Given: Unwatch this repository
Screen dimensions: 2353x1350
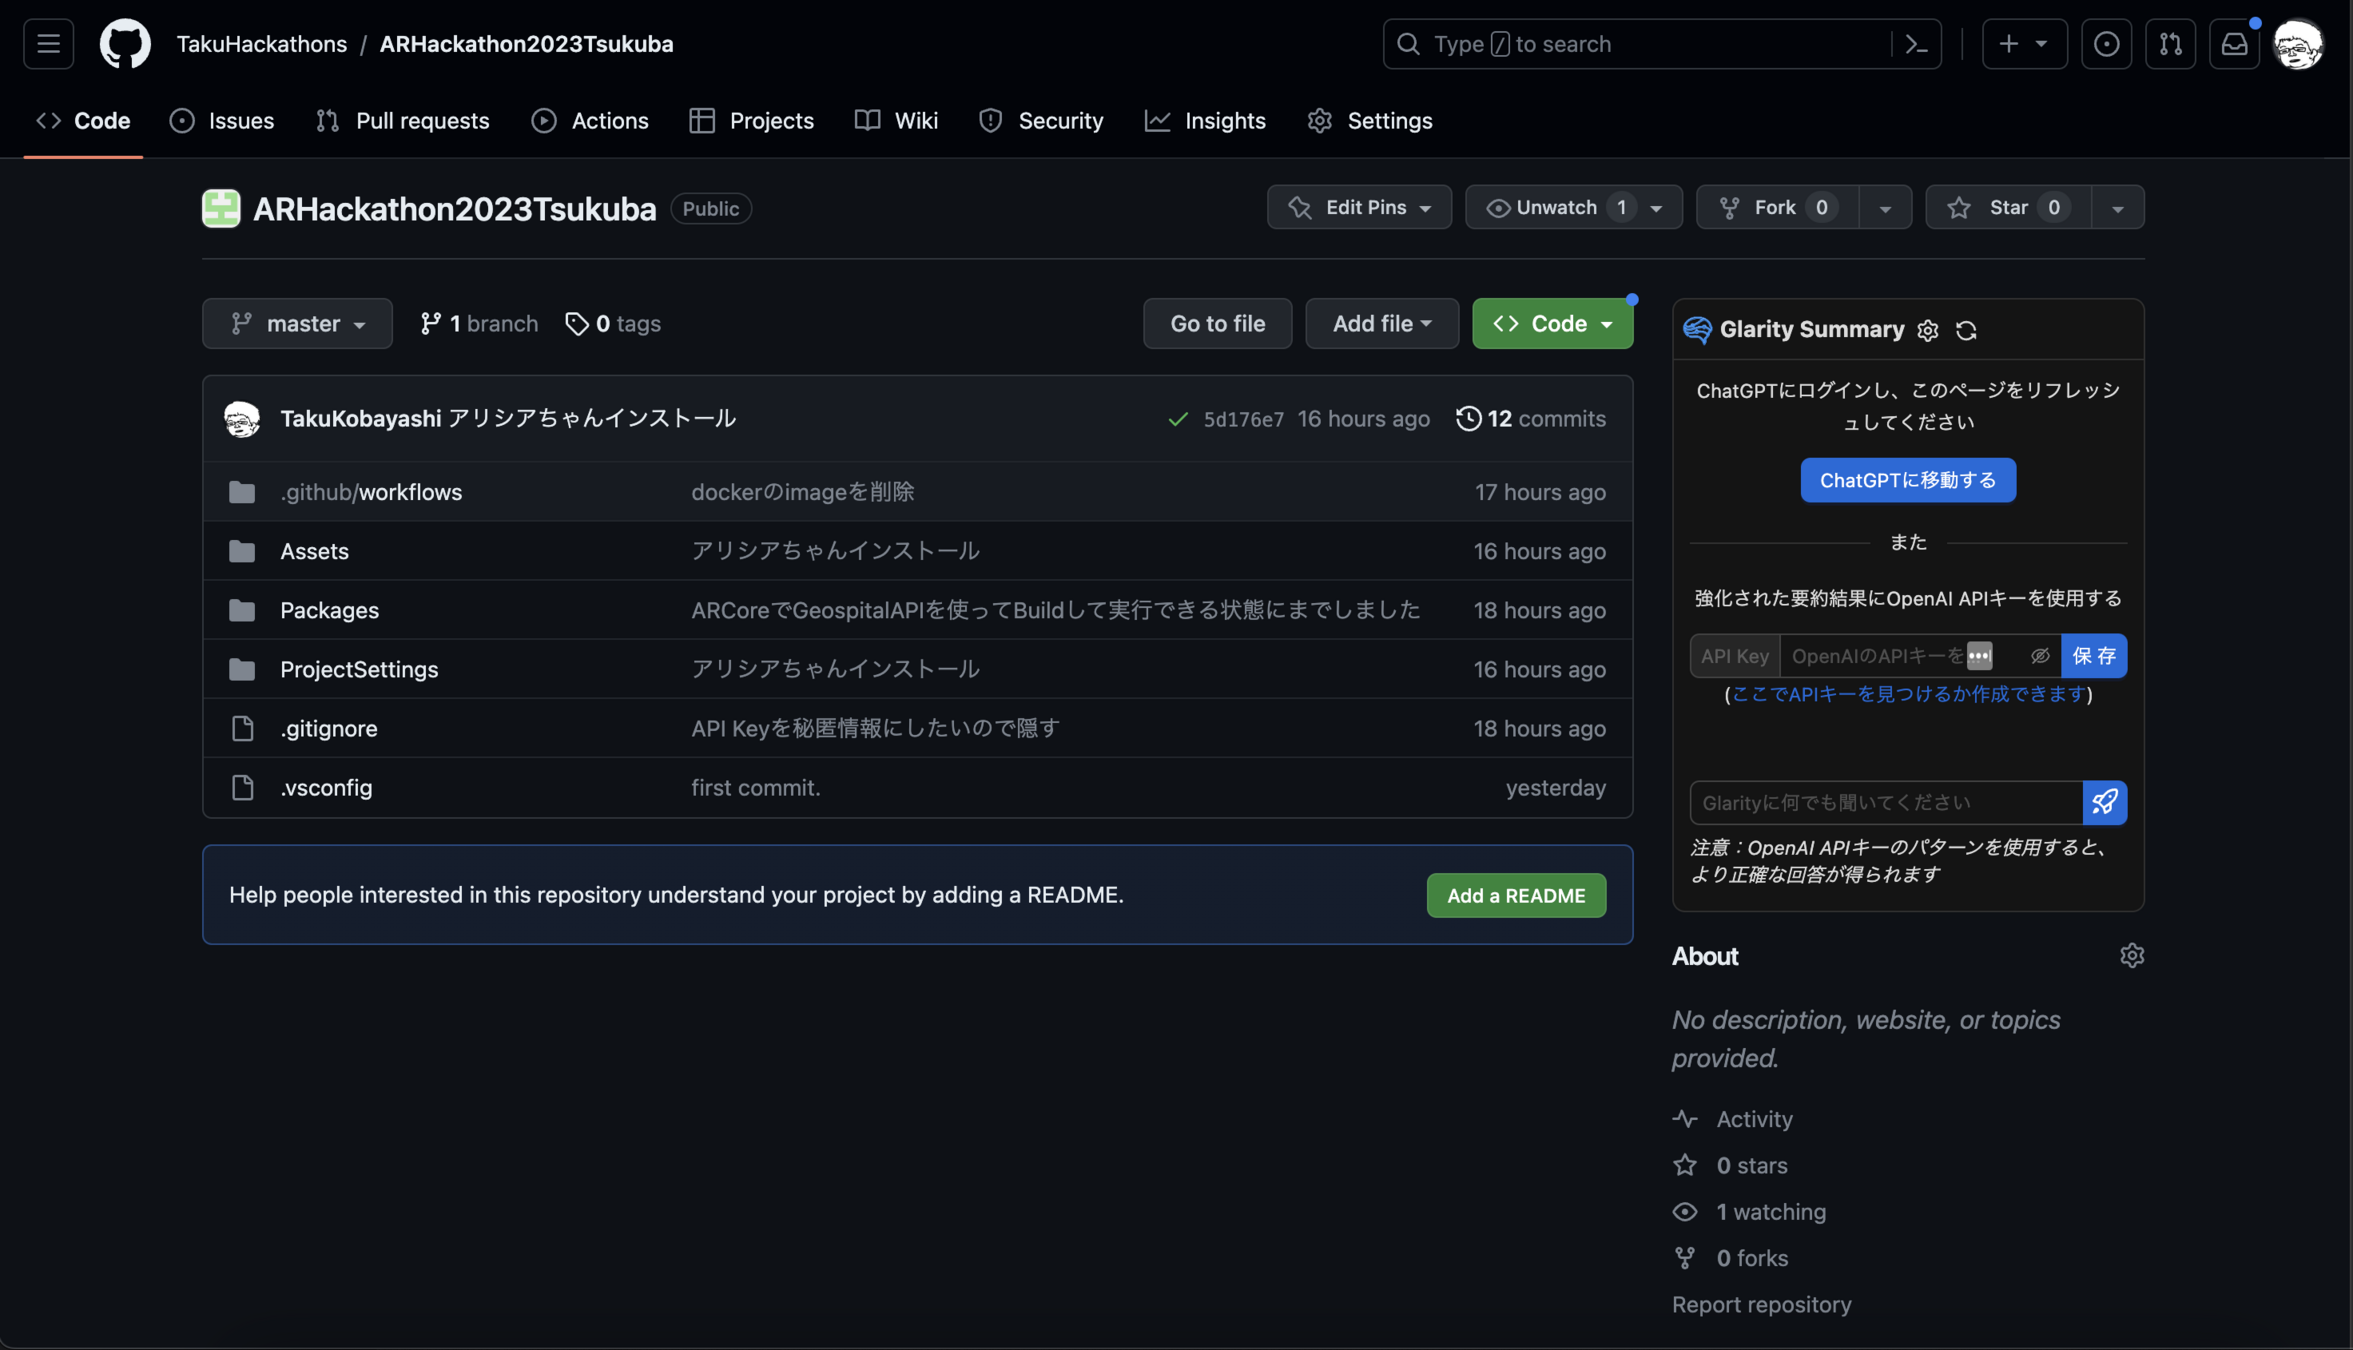Looking at the screenshot, I should click(1556, 207).
